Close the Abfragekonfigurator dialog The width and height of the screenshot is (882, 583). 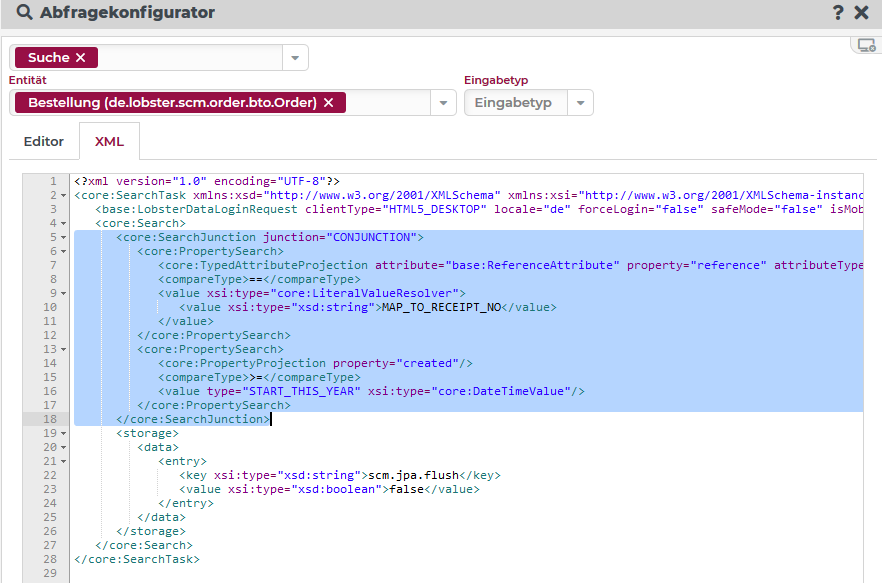click(861, 13)
